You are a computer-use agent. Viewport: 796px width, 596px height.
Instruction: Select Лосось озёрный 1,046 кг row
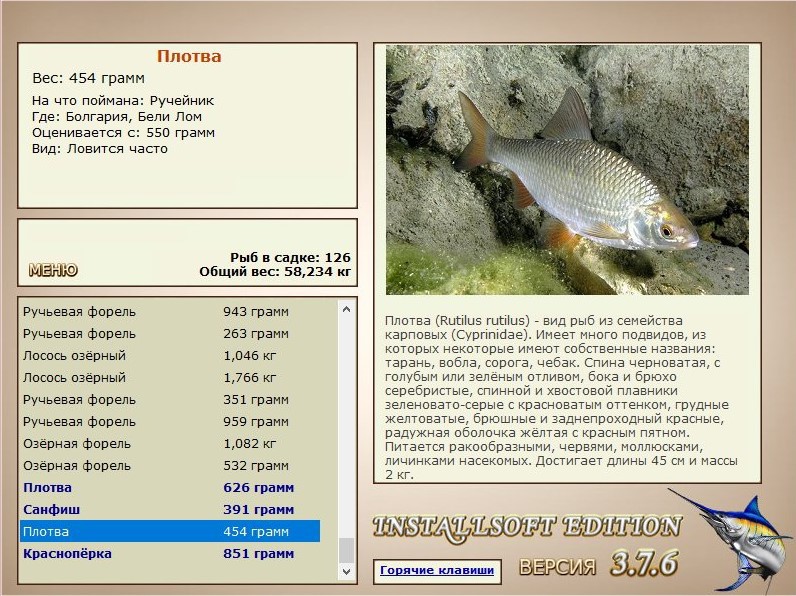click(170, 355)
